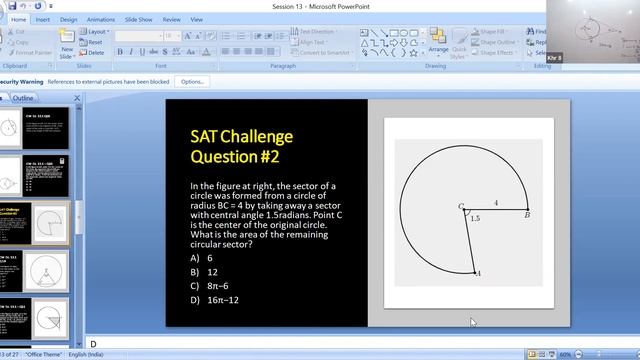Undo the last action
The image size is (640, 360).
pyautogui.click(x=23, y=6)
